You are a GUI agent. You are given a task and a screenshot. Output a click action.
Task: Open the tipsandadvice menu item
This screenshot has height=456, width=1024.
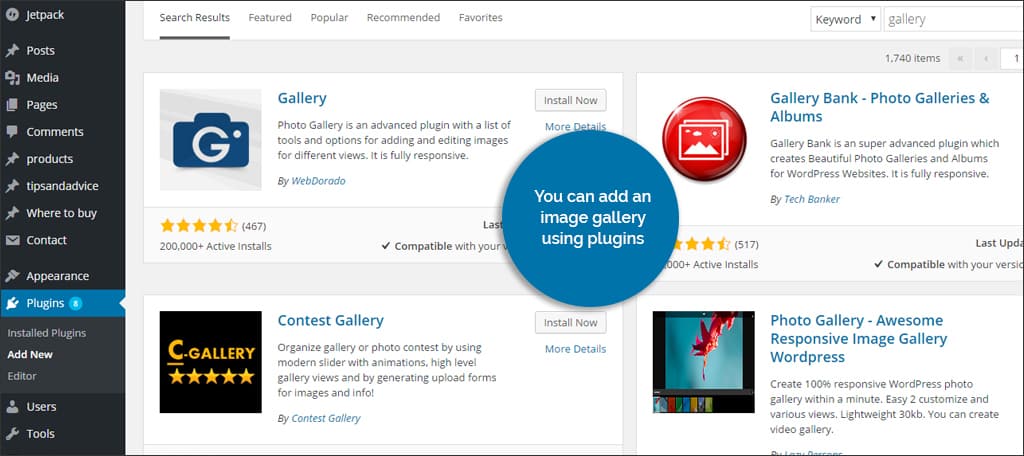[x=62, y=186]
